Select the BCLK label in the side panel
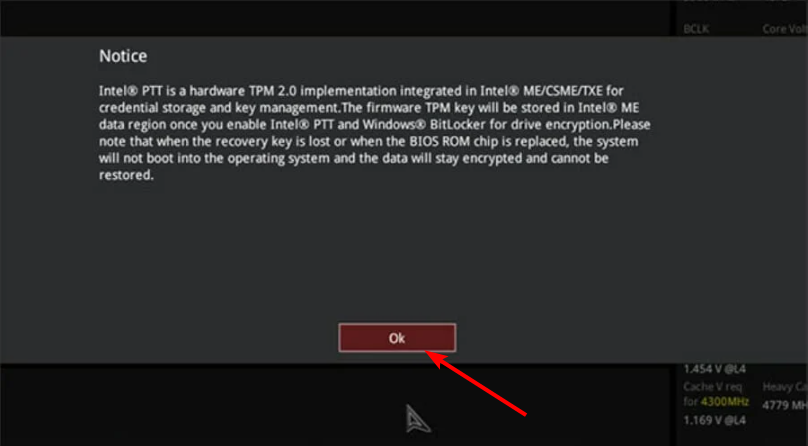 tap(696, 29)
